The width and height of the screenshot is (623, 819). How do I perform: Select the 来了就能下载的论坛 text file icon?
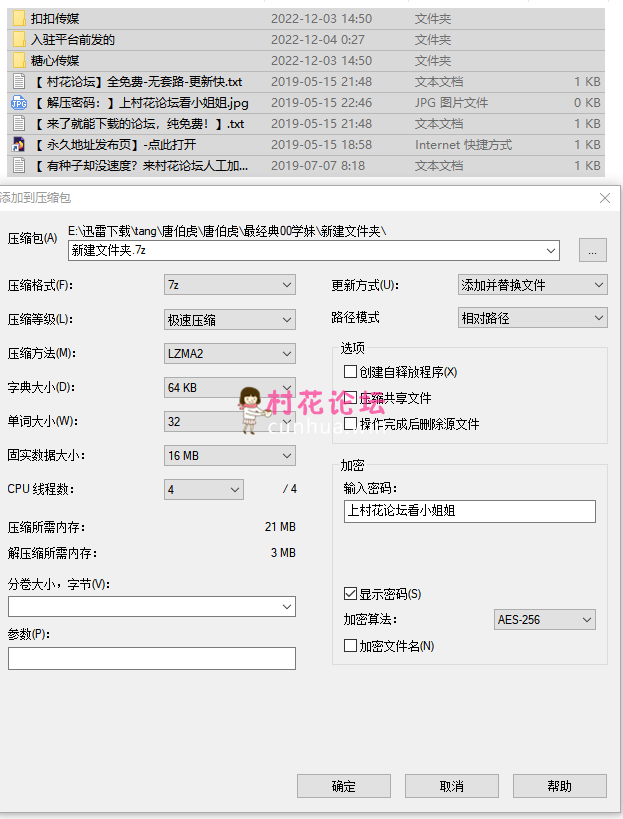[x=19, y=124]
